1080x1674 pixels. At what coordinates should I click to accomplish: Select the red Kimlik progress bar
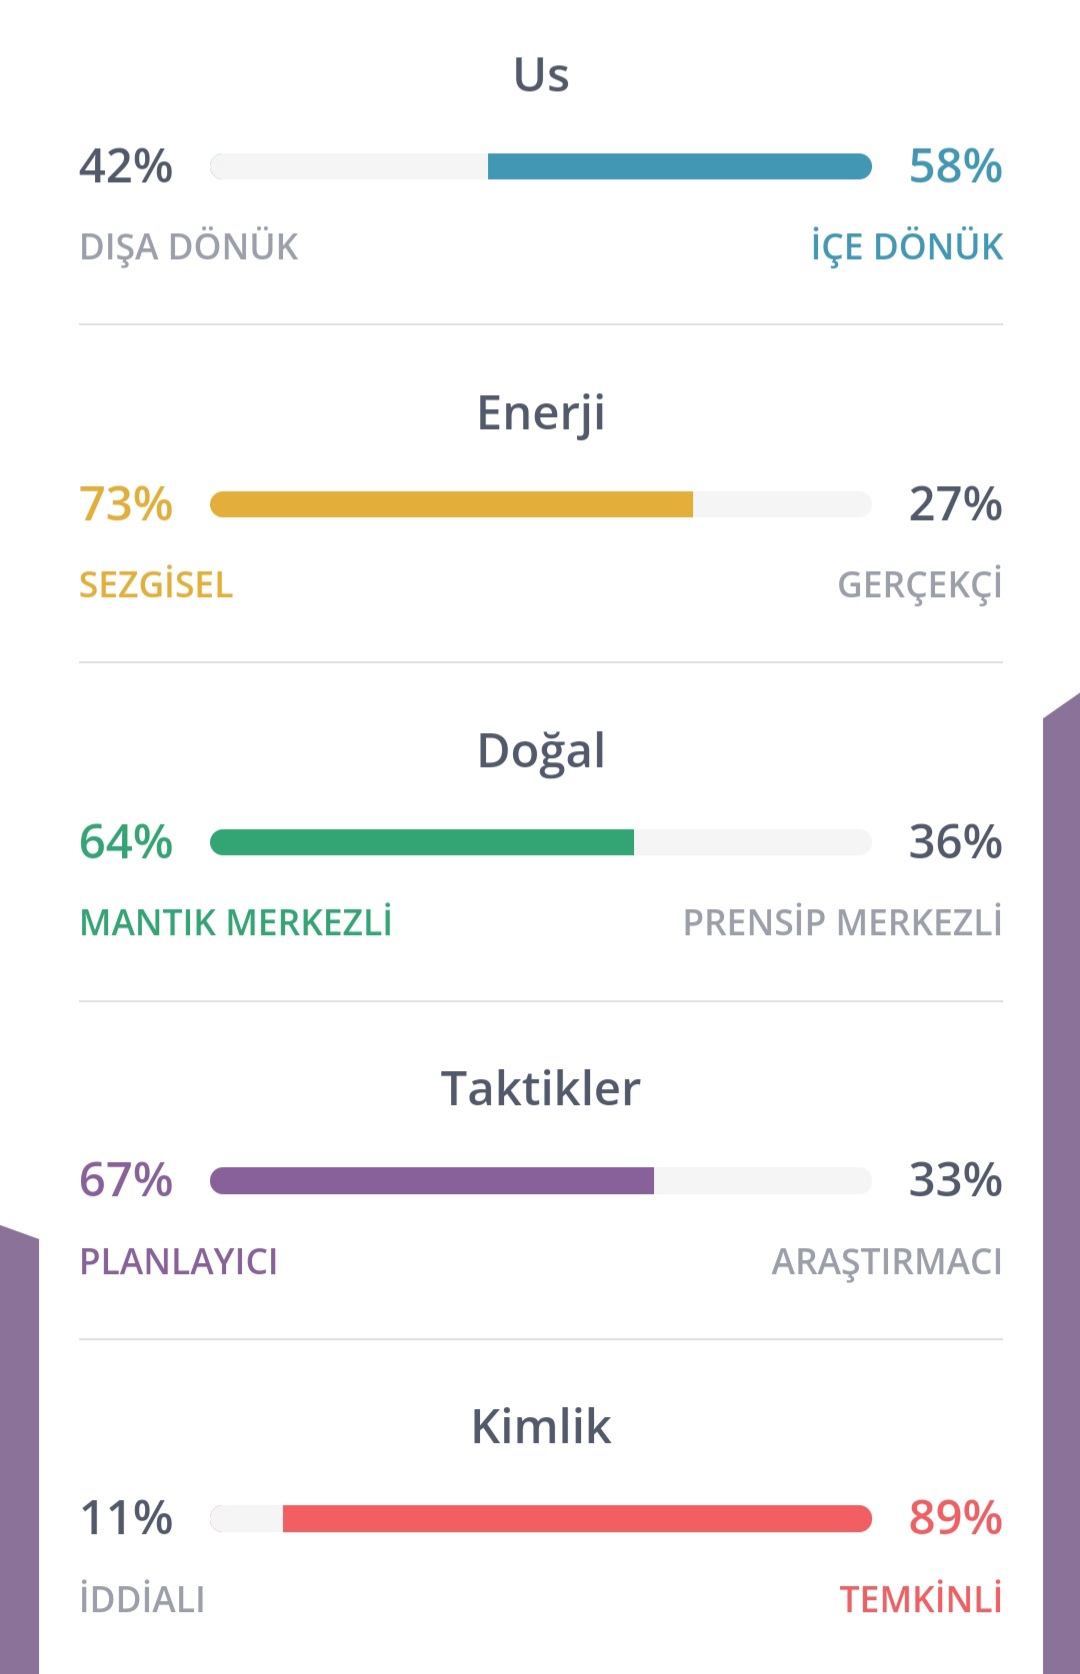[541, 1518]
